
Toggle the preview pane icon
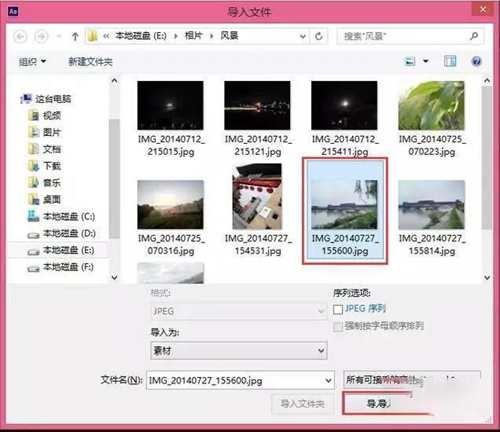click(450, 61)
